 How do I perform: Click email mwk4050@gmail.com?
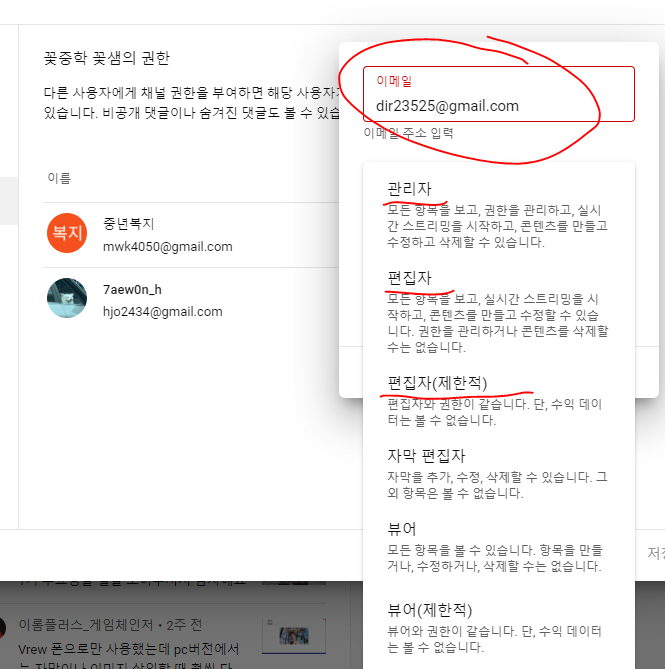pyautogui.click(x=168, y=247)
